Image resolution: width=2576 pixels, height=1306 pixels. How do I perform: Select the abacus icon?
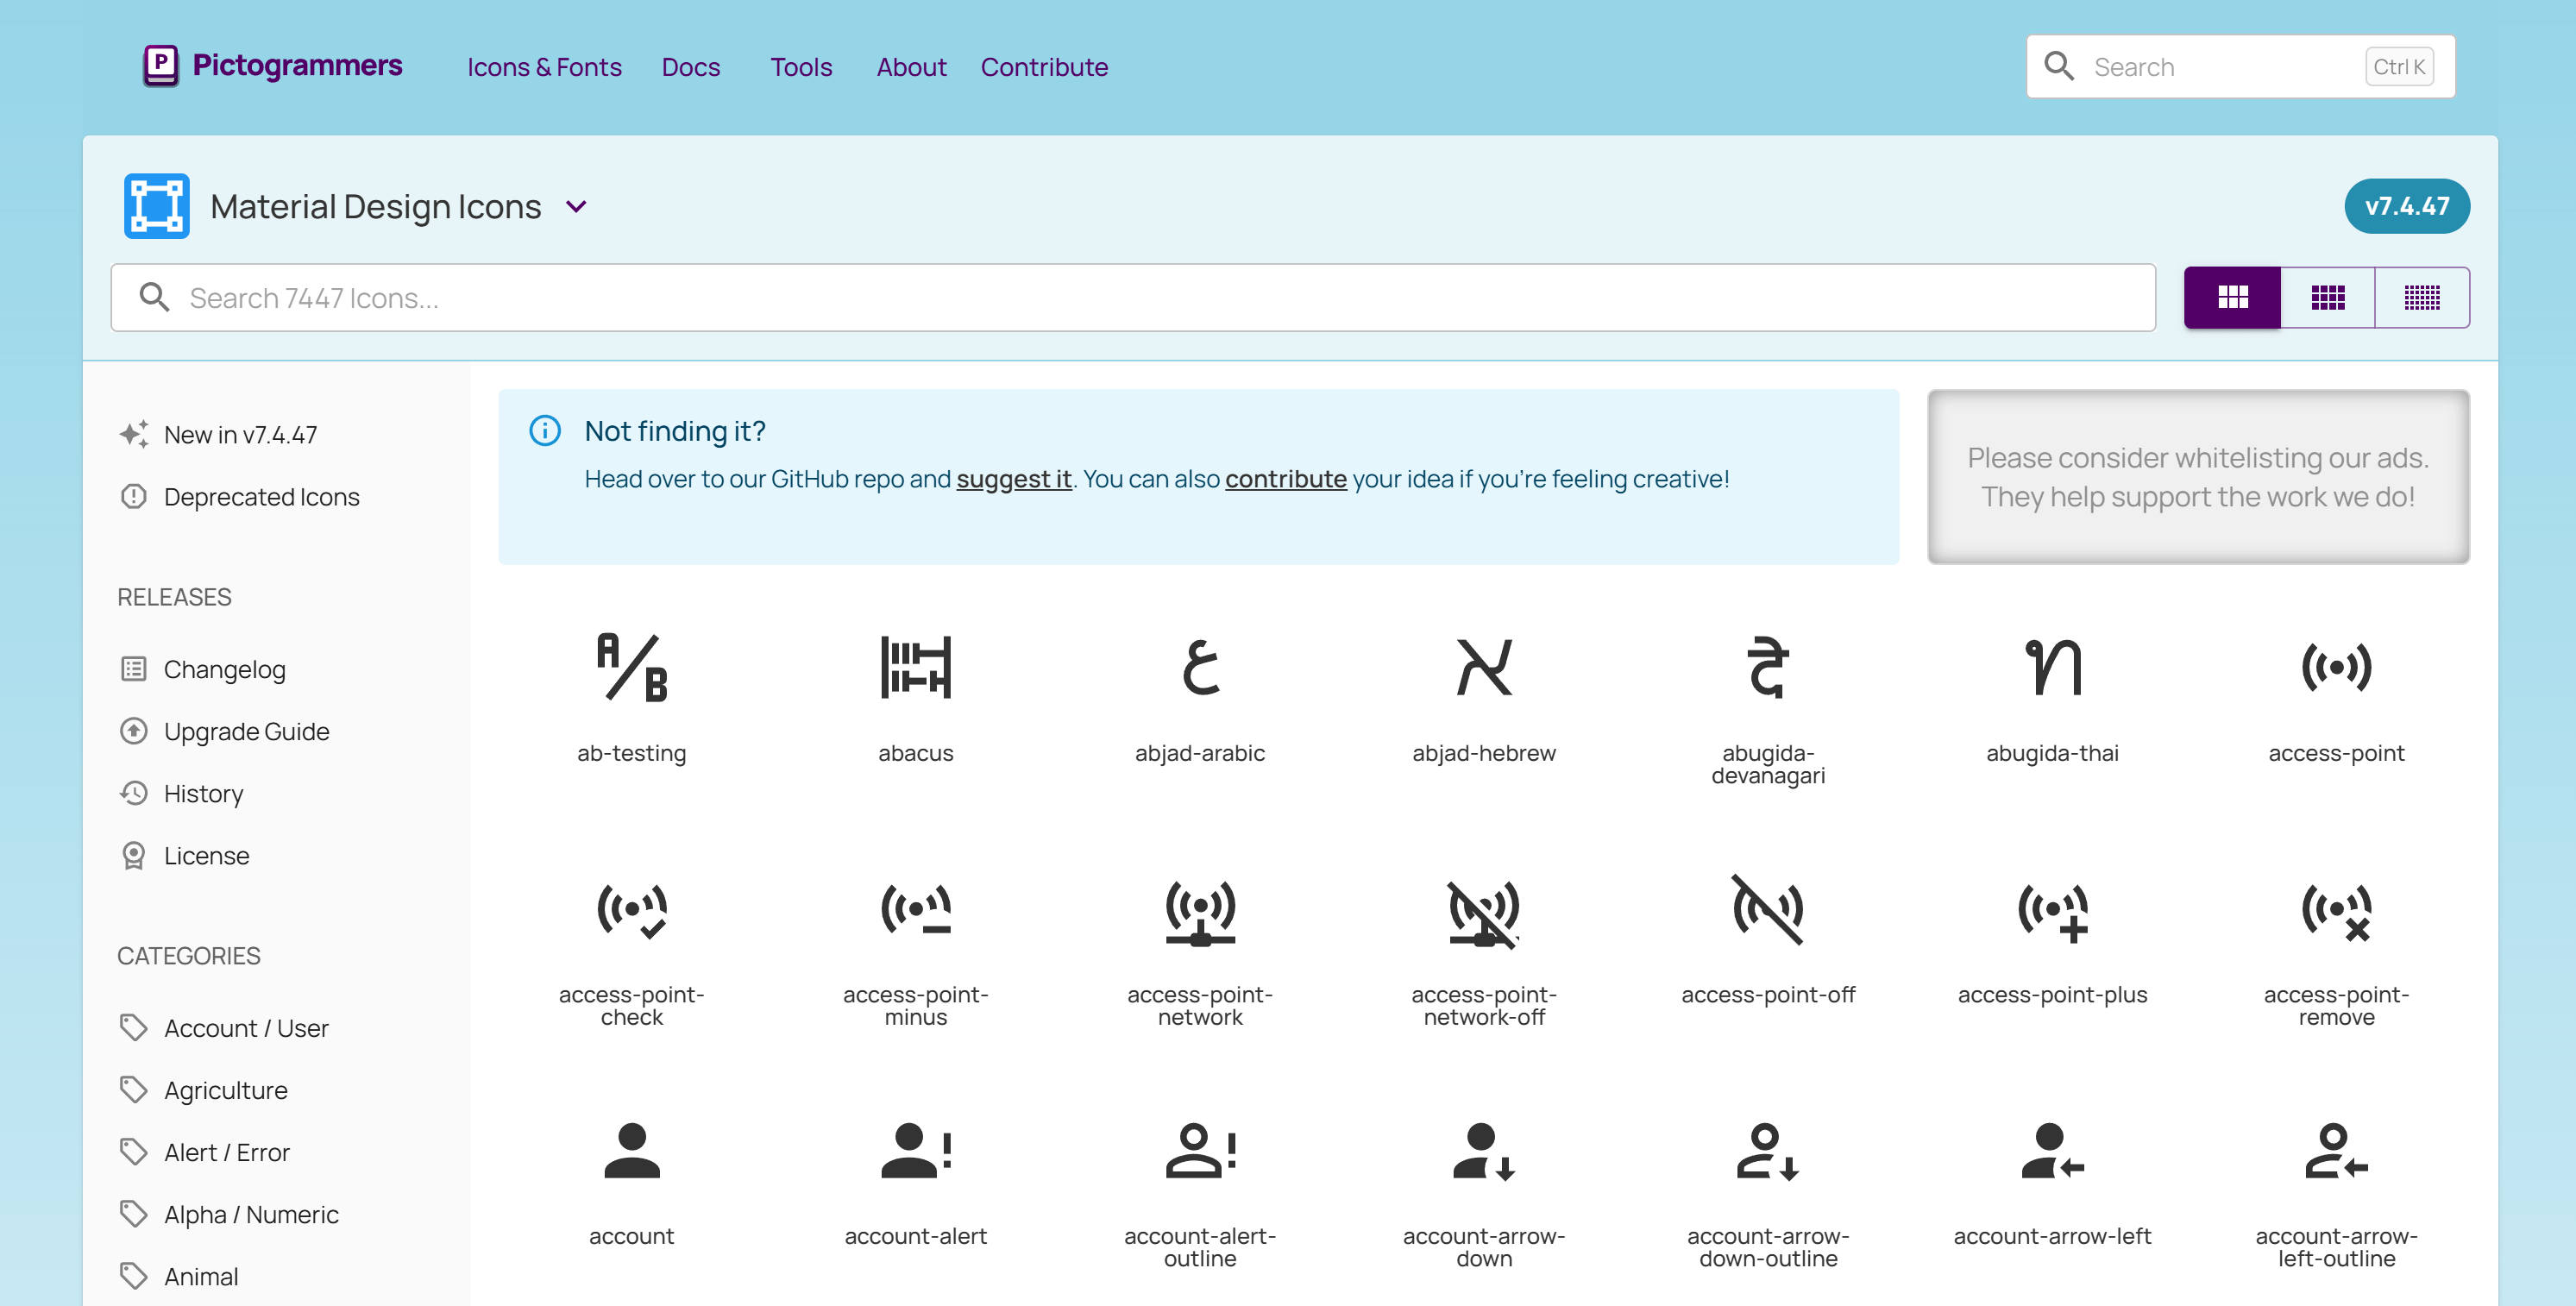point(915,667)
